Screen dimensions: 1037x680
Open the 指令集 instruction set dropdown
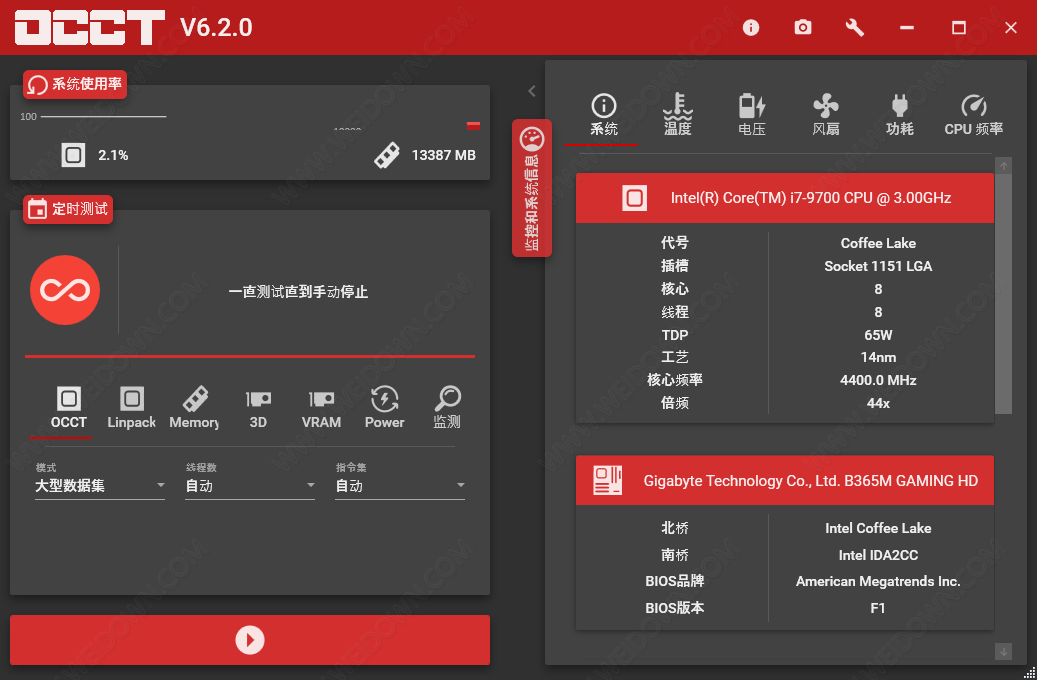click(400, 486)
